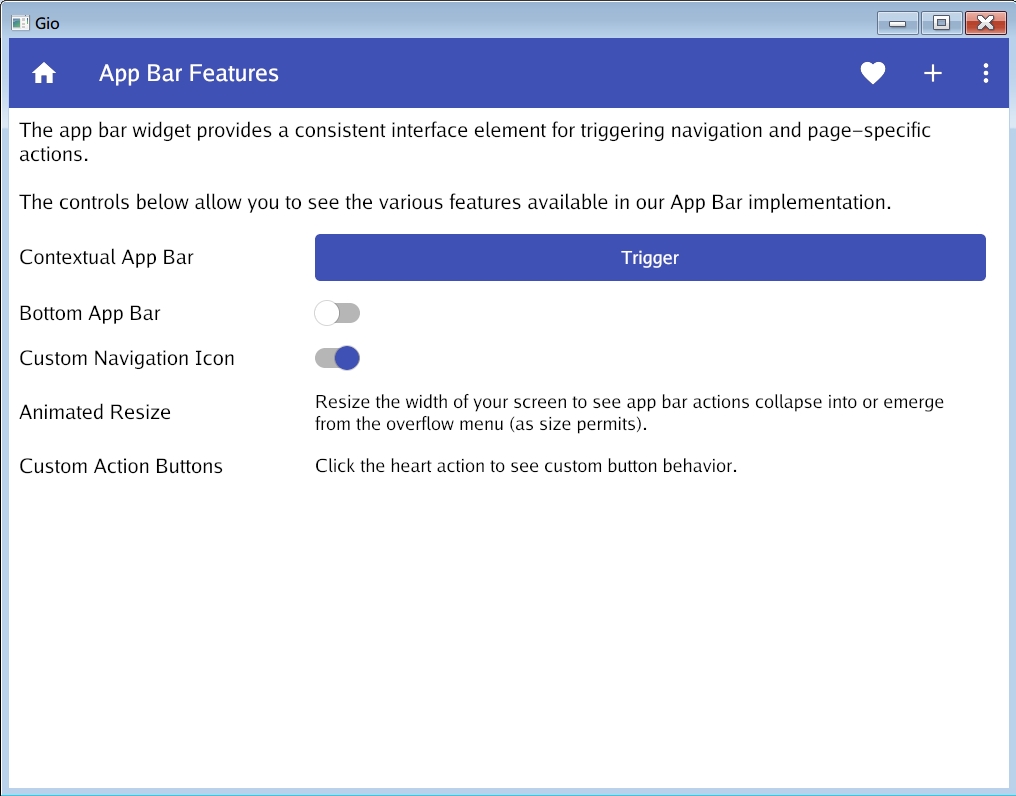
Task: Click the "Contextual App Bar" label
Action: [x=107, y=257]
